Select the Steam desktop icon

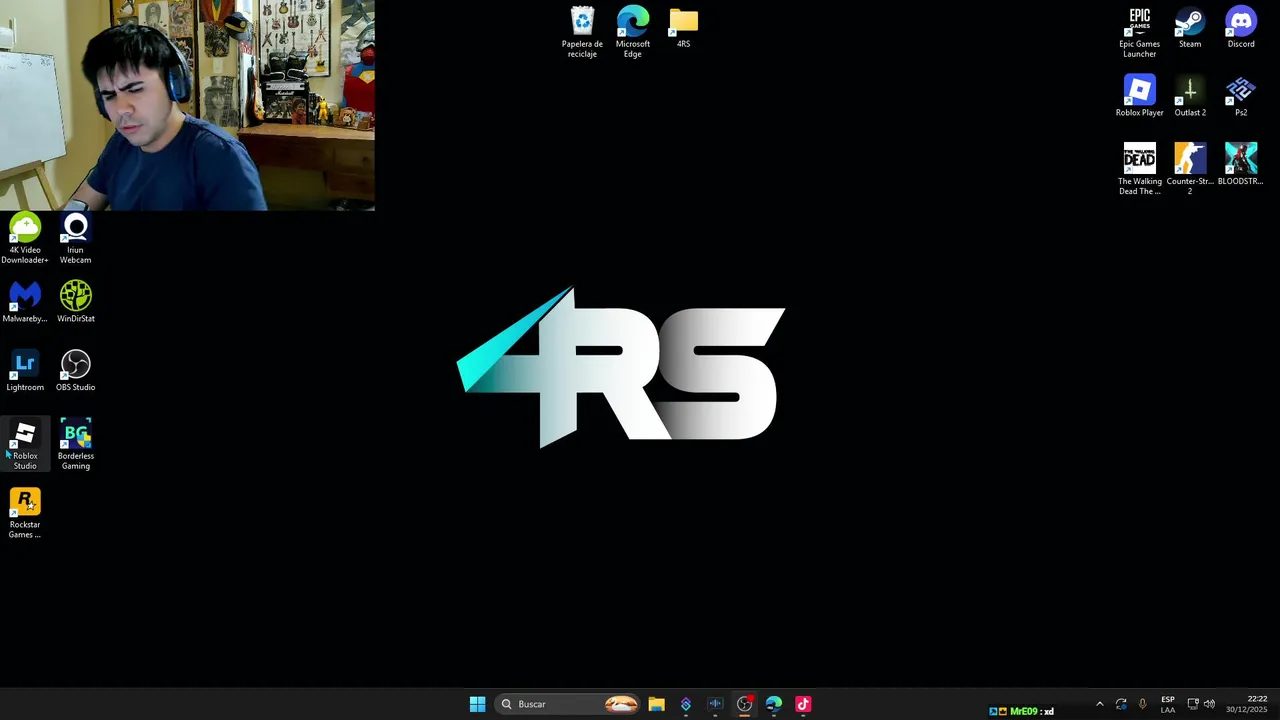[x=1190, y=28]
